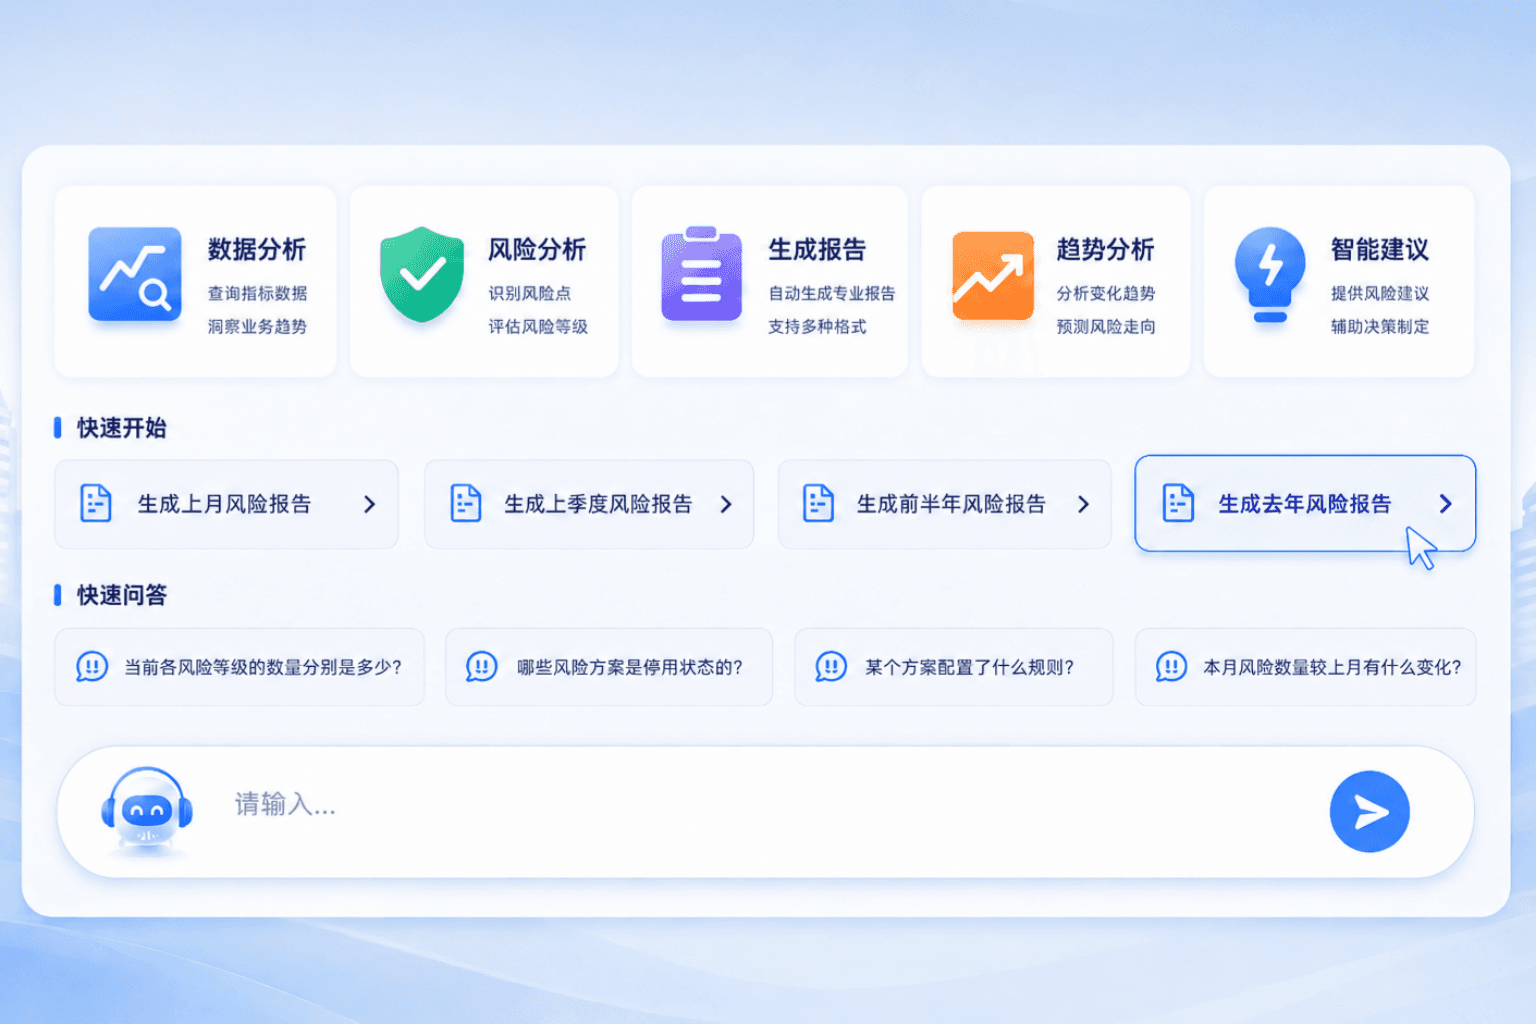Click the robot assistant avatar

coord(147,812)
